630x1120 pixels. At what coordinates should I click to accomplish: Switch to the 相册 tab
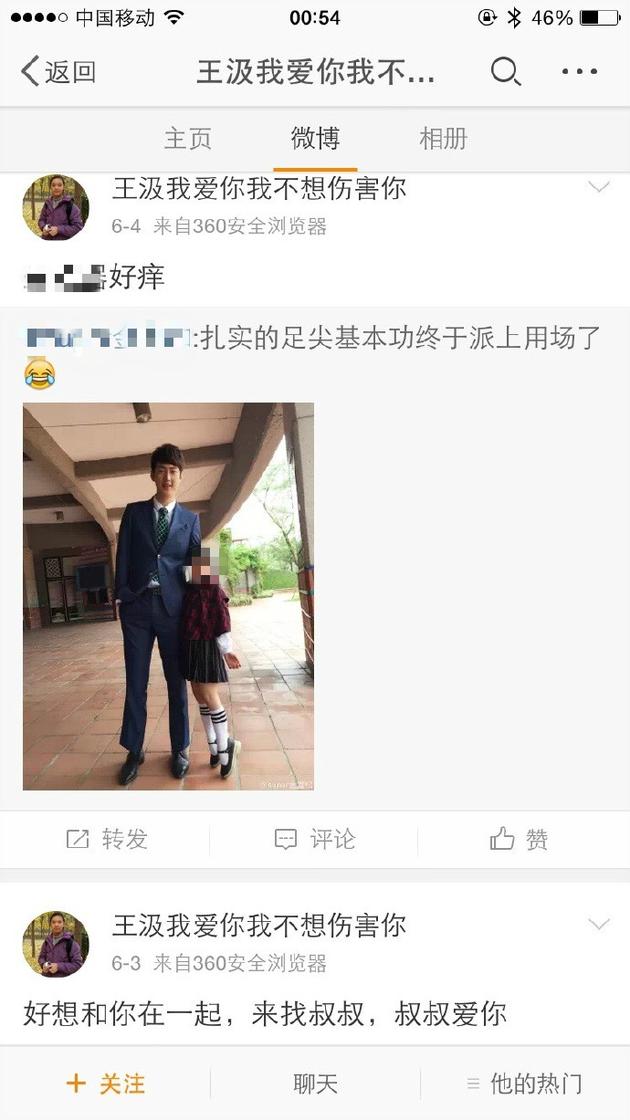[443, 139]
